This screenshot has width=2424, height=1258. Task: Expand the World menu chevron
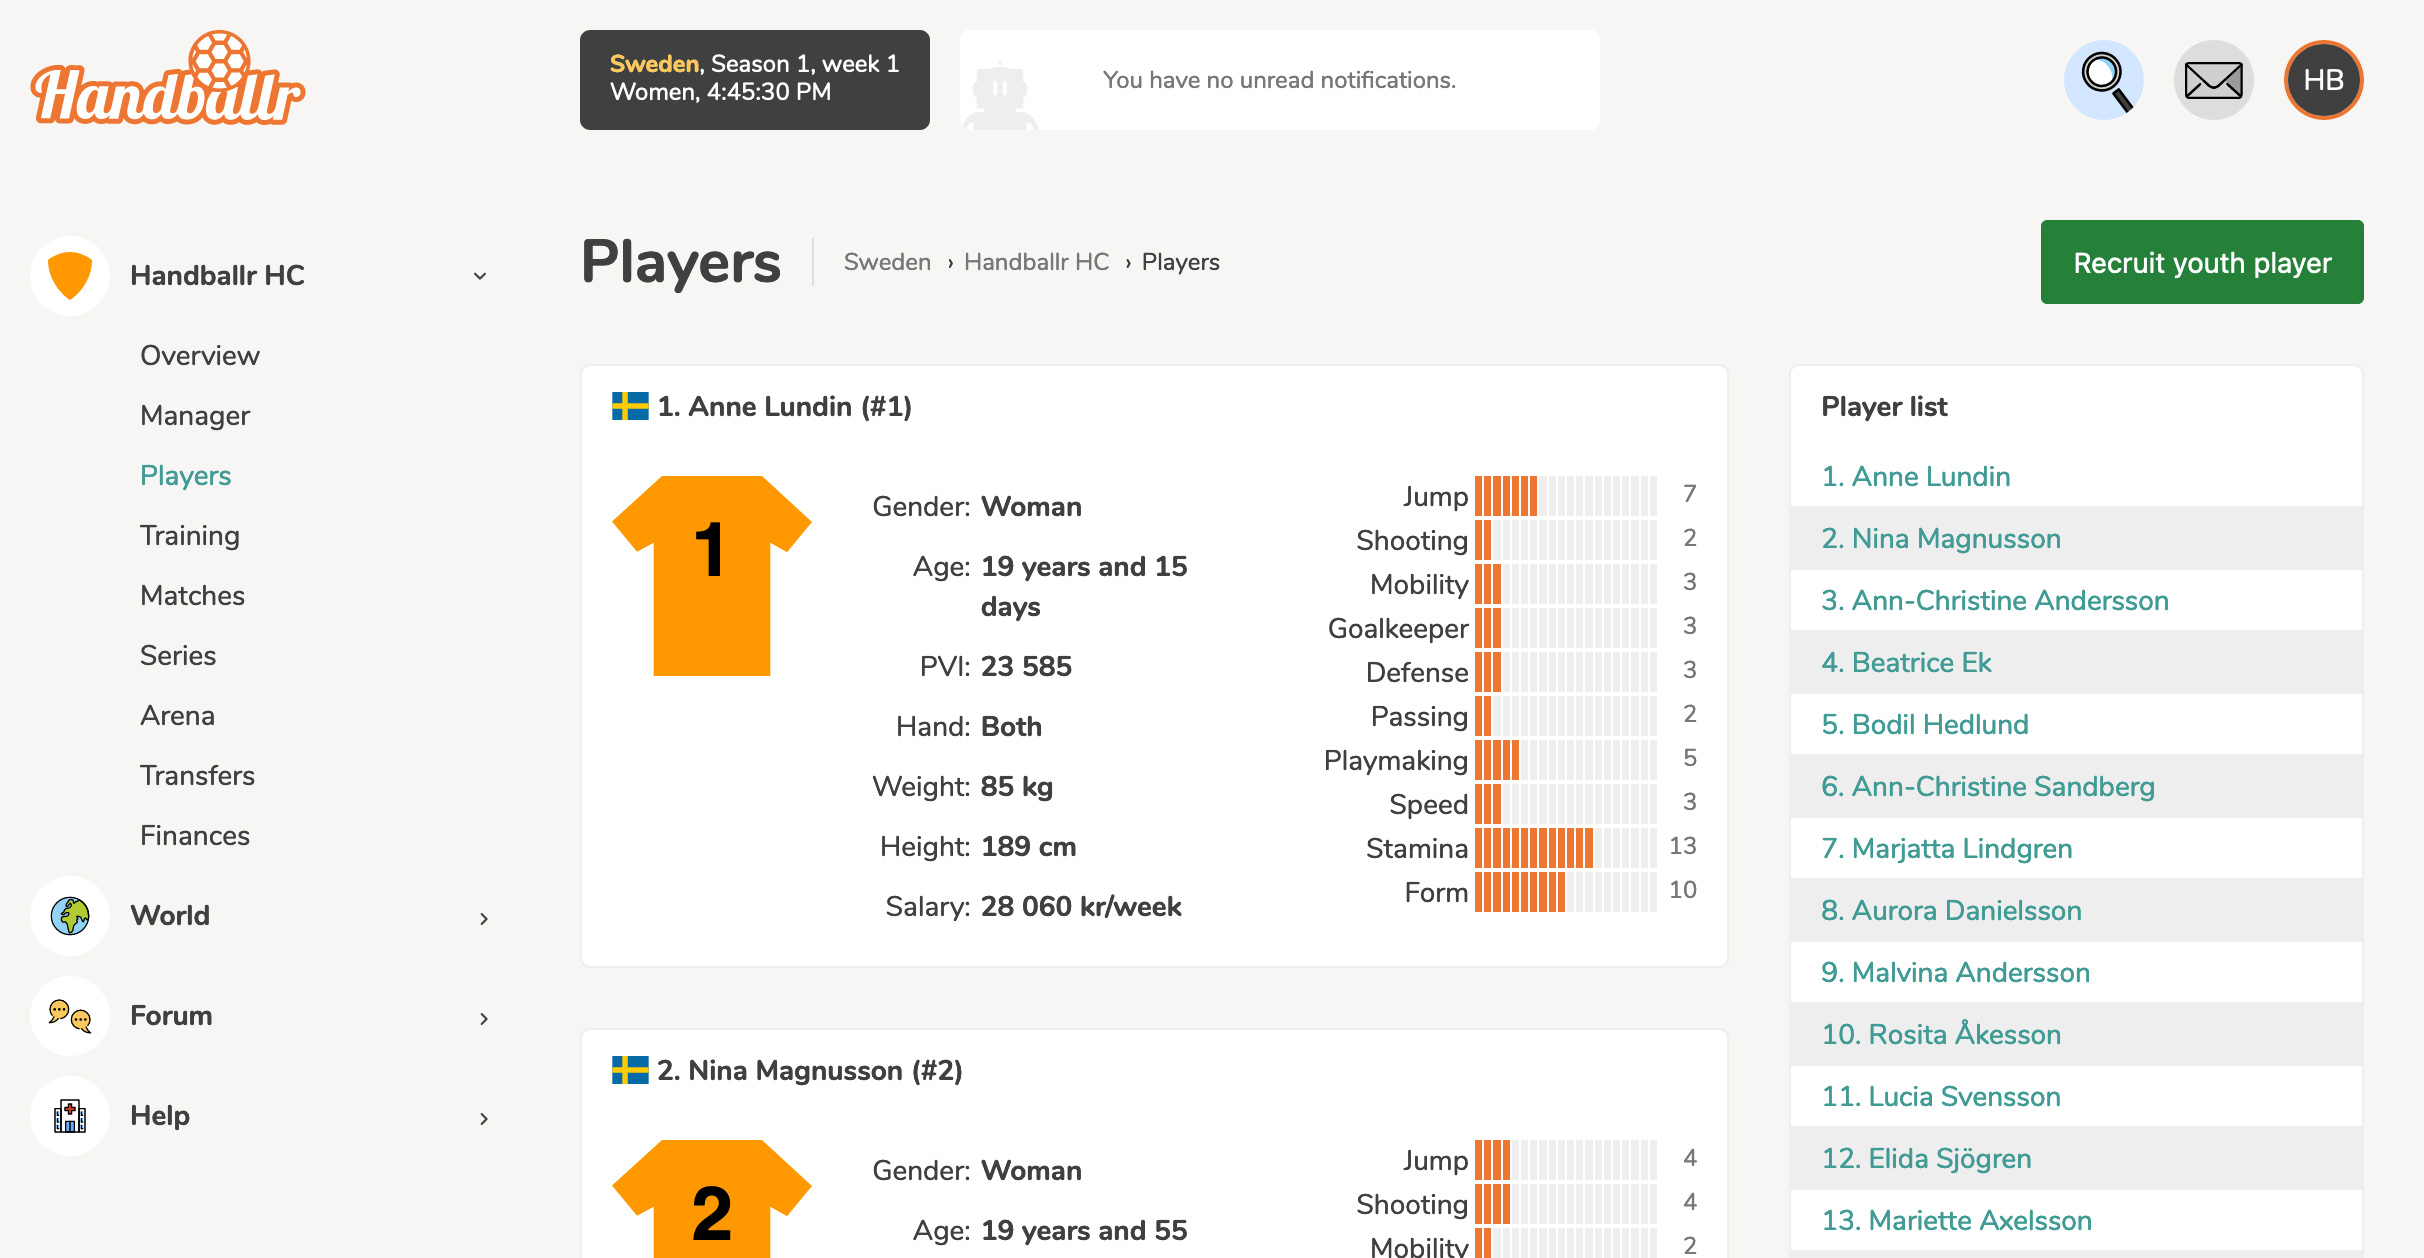(x=484, y=918)
